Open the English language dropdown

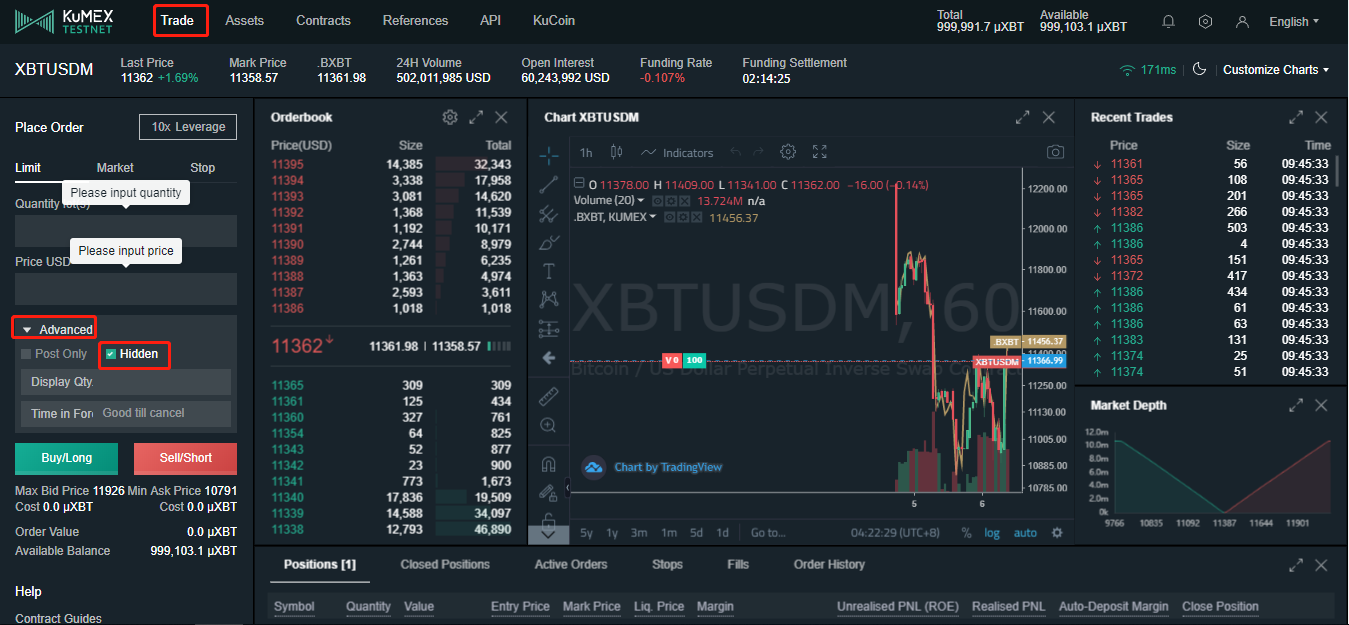[1294, 21]
